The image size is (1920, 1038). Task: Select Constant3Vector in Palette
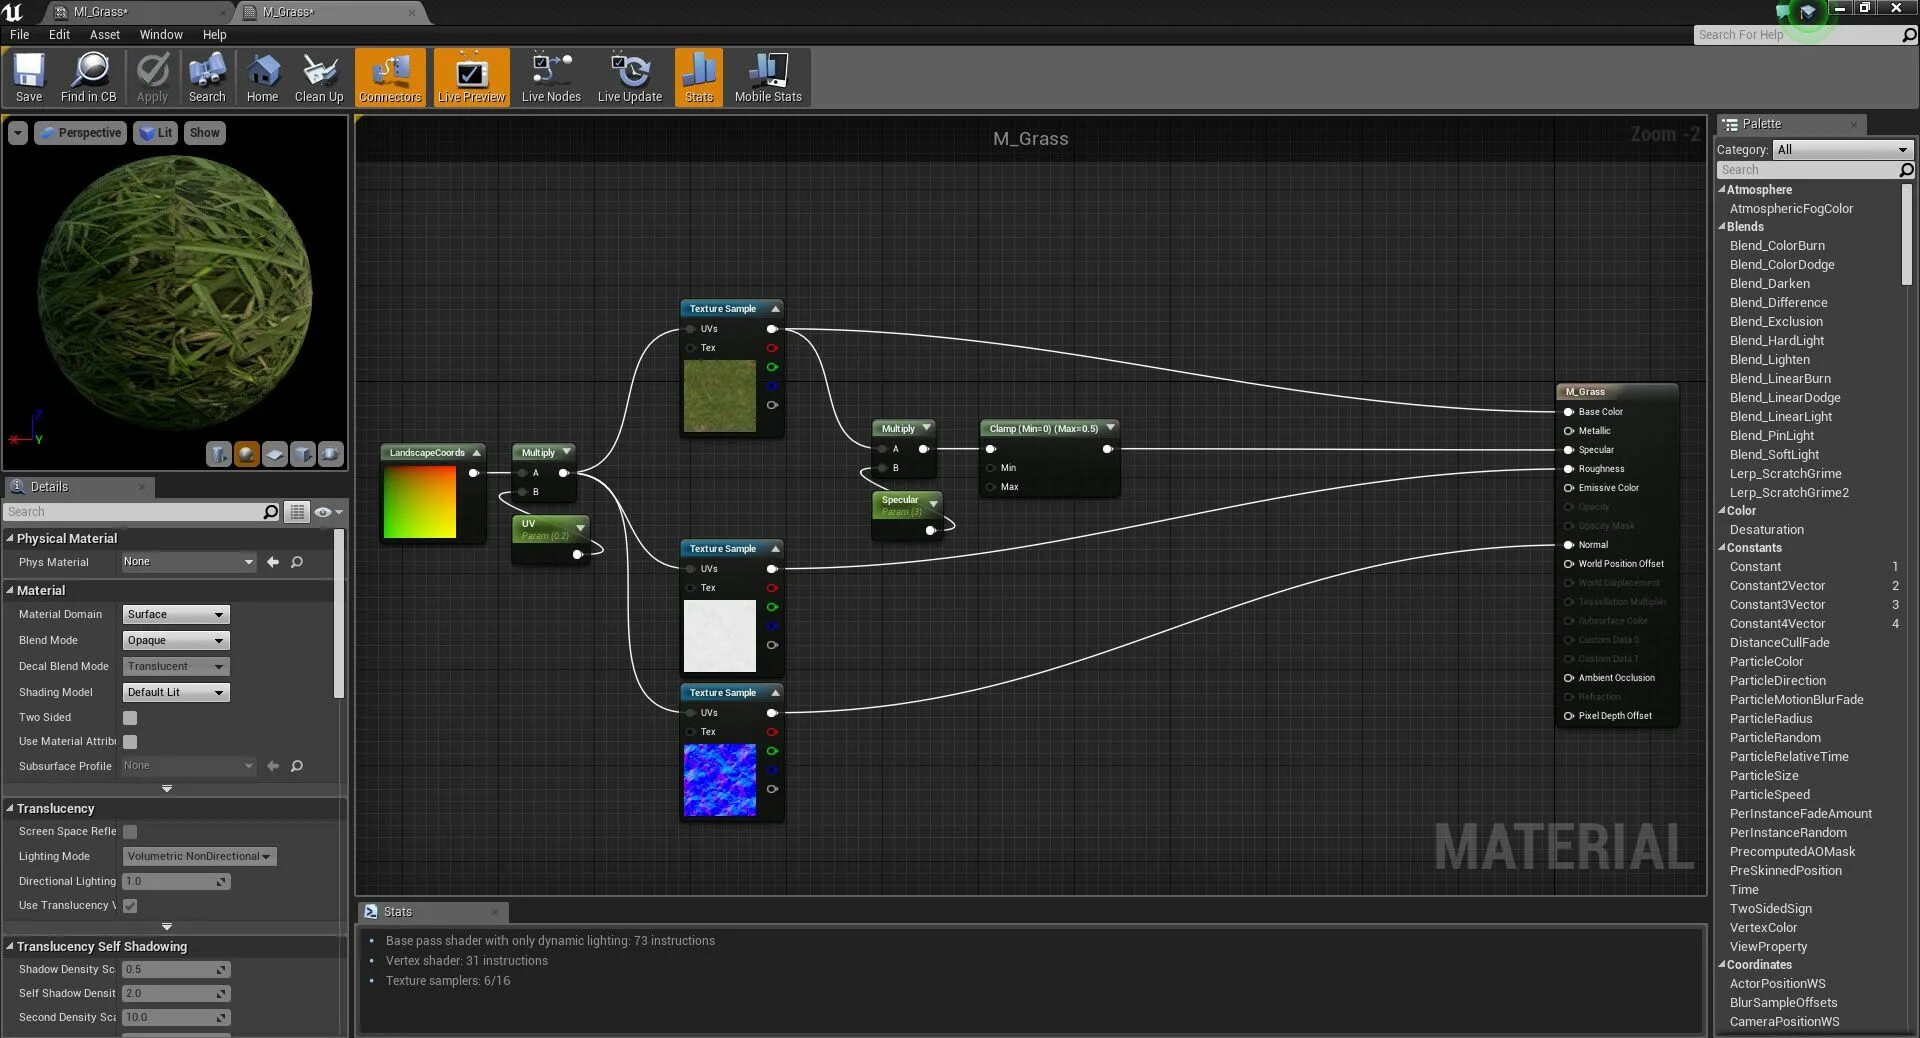tap(1777, 605)
